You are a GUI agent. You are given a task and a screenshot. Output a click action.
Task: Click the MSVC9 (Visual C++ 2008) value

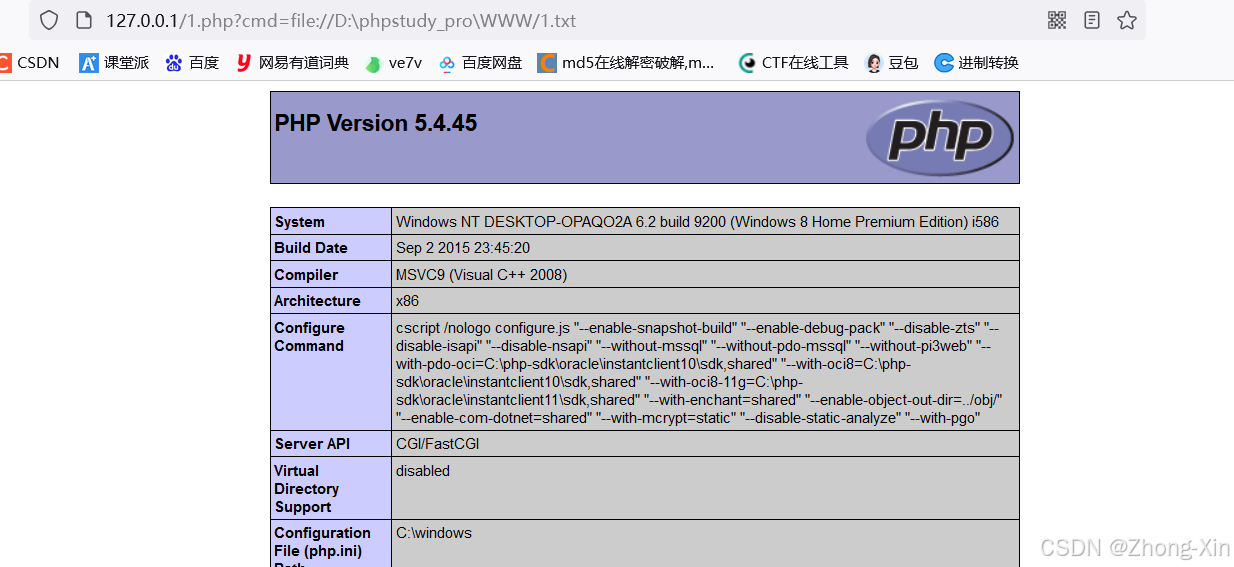(x=481, y=275)
